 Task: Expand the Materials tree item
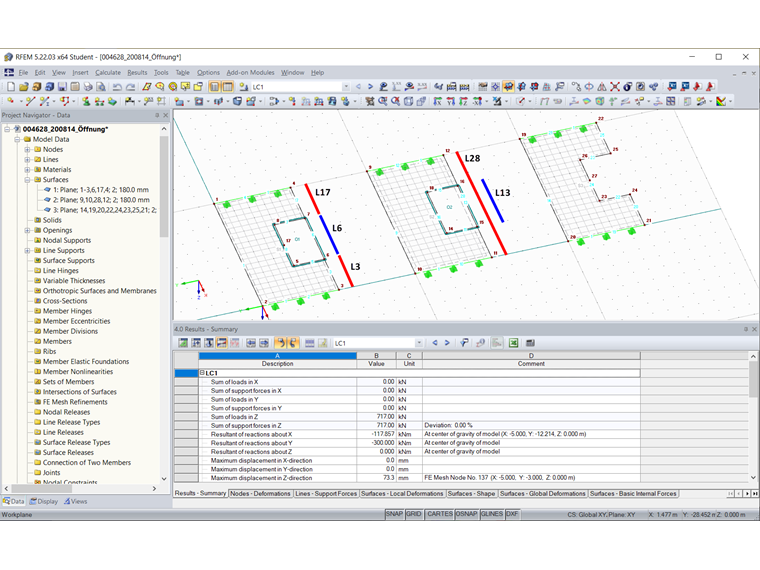pos(28,170)
